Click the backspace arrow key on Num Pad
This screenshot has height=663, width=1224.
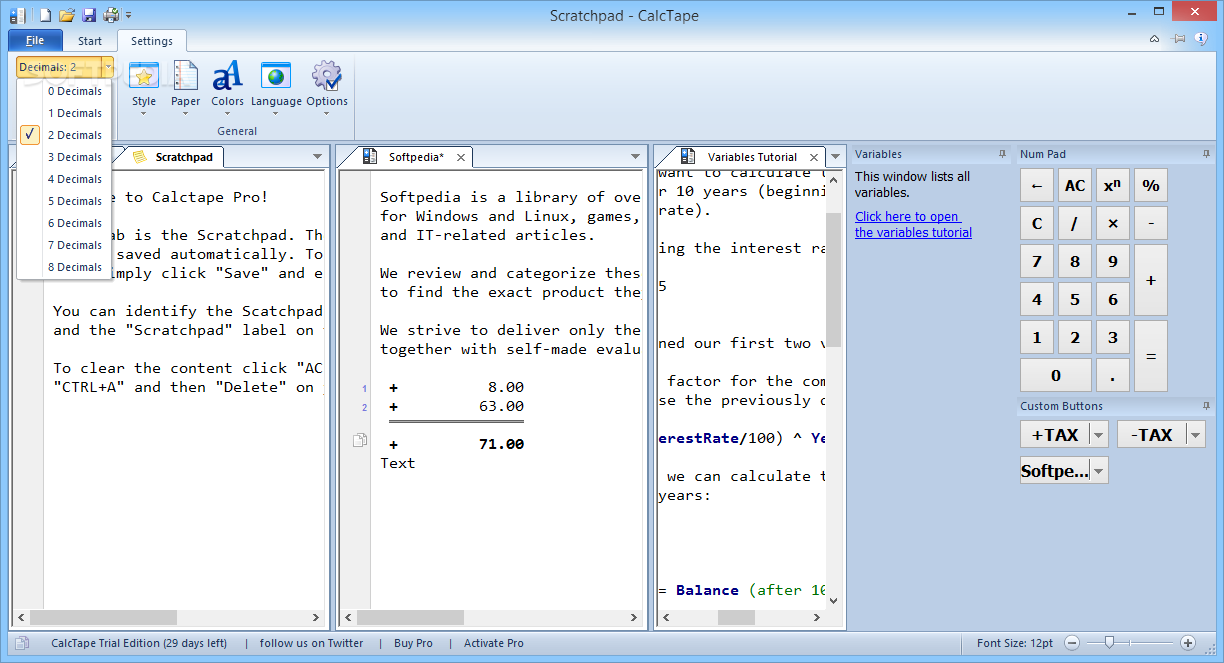(x=1037, y=185)
